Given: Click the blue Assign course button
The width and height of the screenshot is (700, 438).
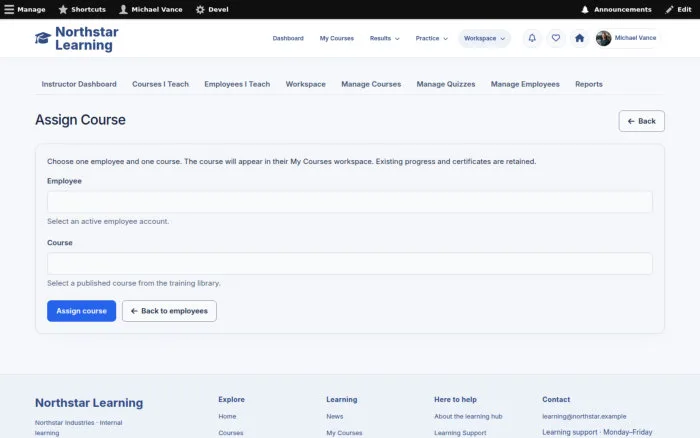Looking at the screenshot, I should click(x=81, y=311).
